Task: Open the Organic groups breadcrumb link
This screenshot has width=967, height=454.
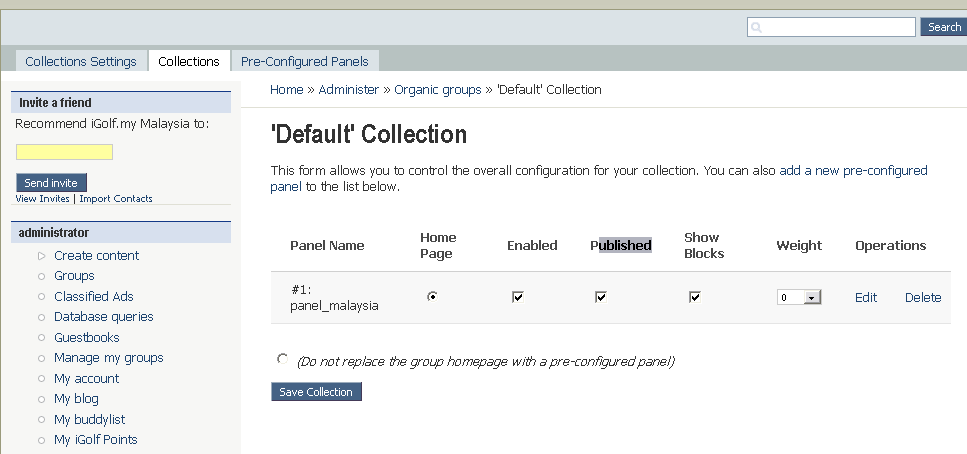Action: (437, 90)
